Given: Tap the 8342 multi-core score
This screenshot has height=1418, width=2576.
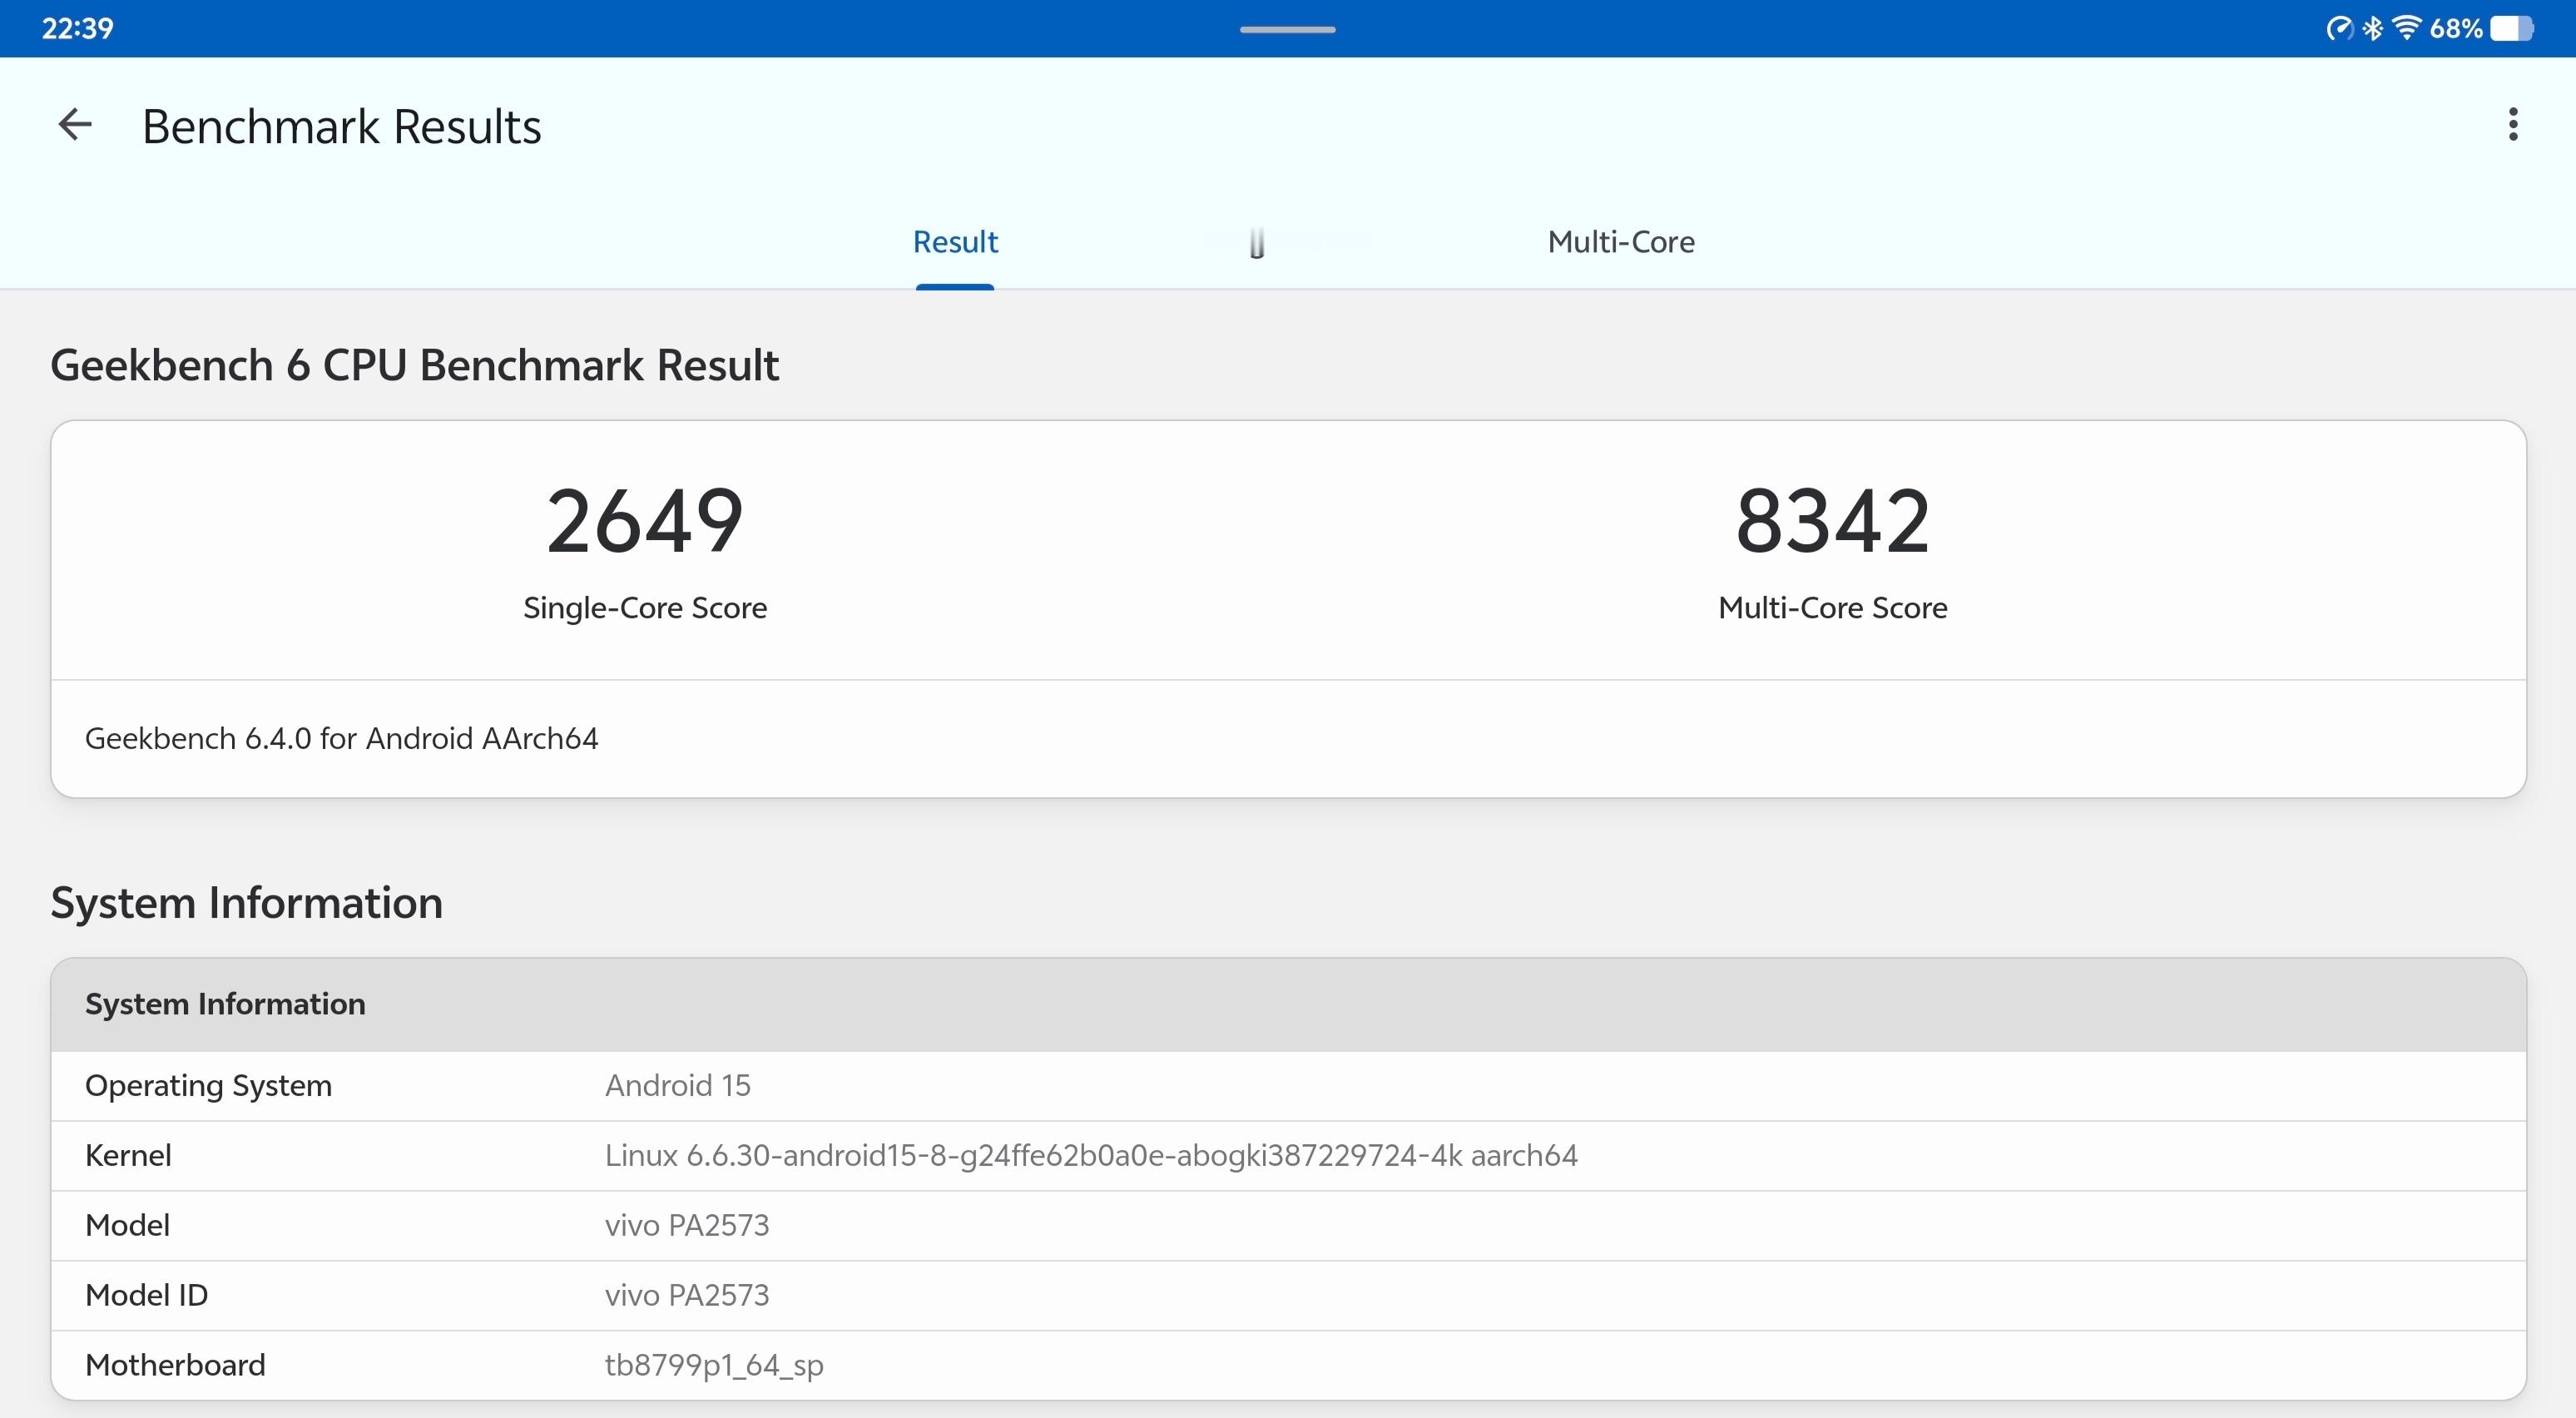Looking at the screenshot, I should pyautogui.click(x=1832, y=520).
